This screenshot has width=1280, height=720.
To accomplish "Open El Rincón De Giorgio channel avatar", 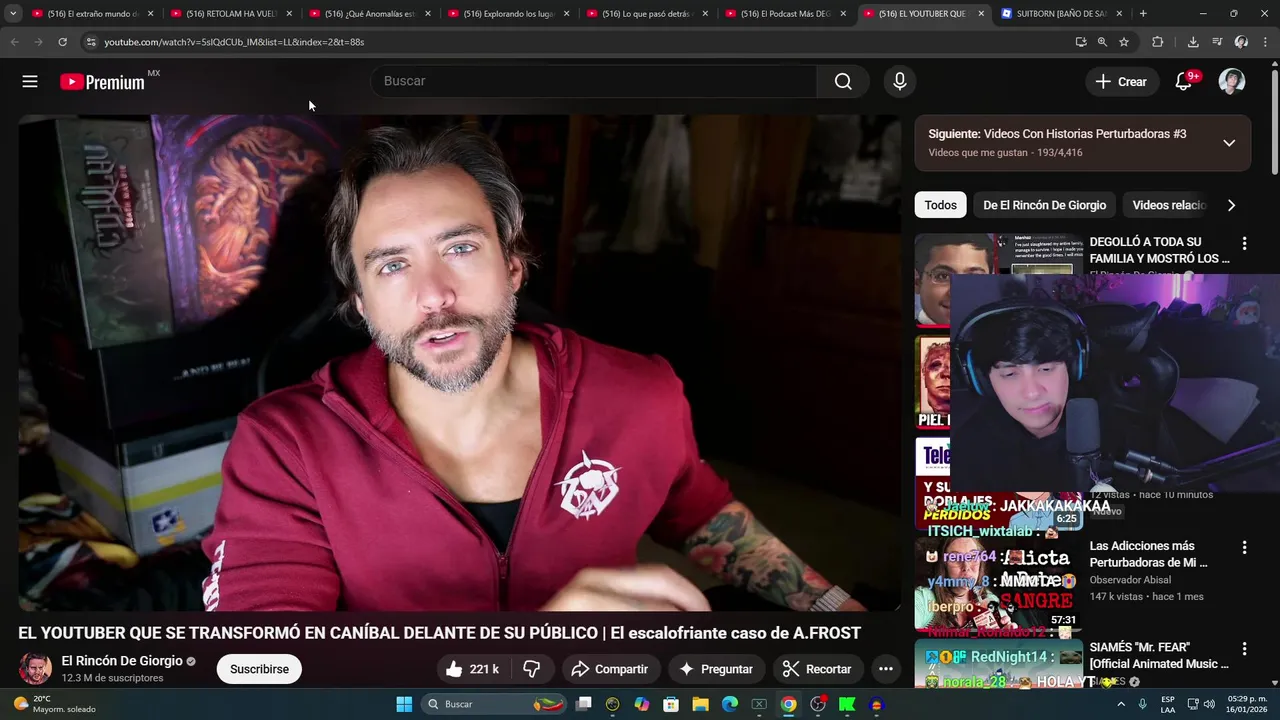I will (36, 669).
